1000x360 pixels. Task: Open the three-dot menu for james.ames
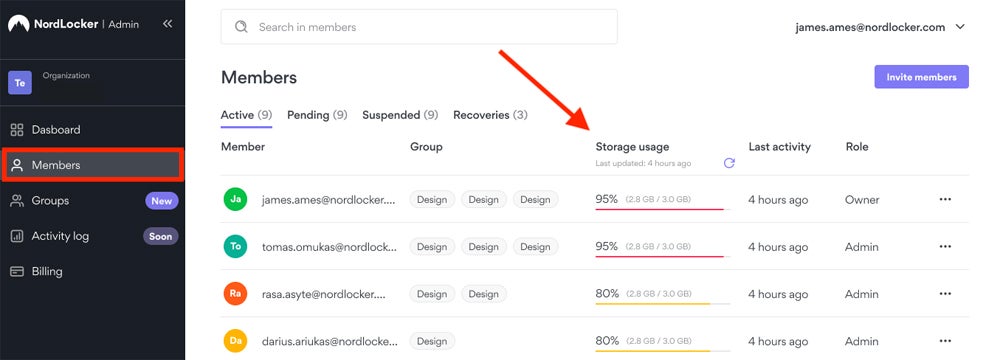click(945, 199)
